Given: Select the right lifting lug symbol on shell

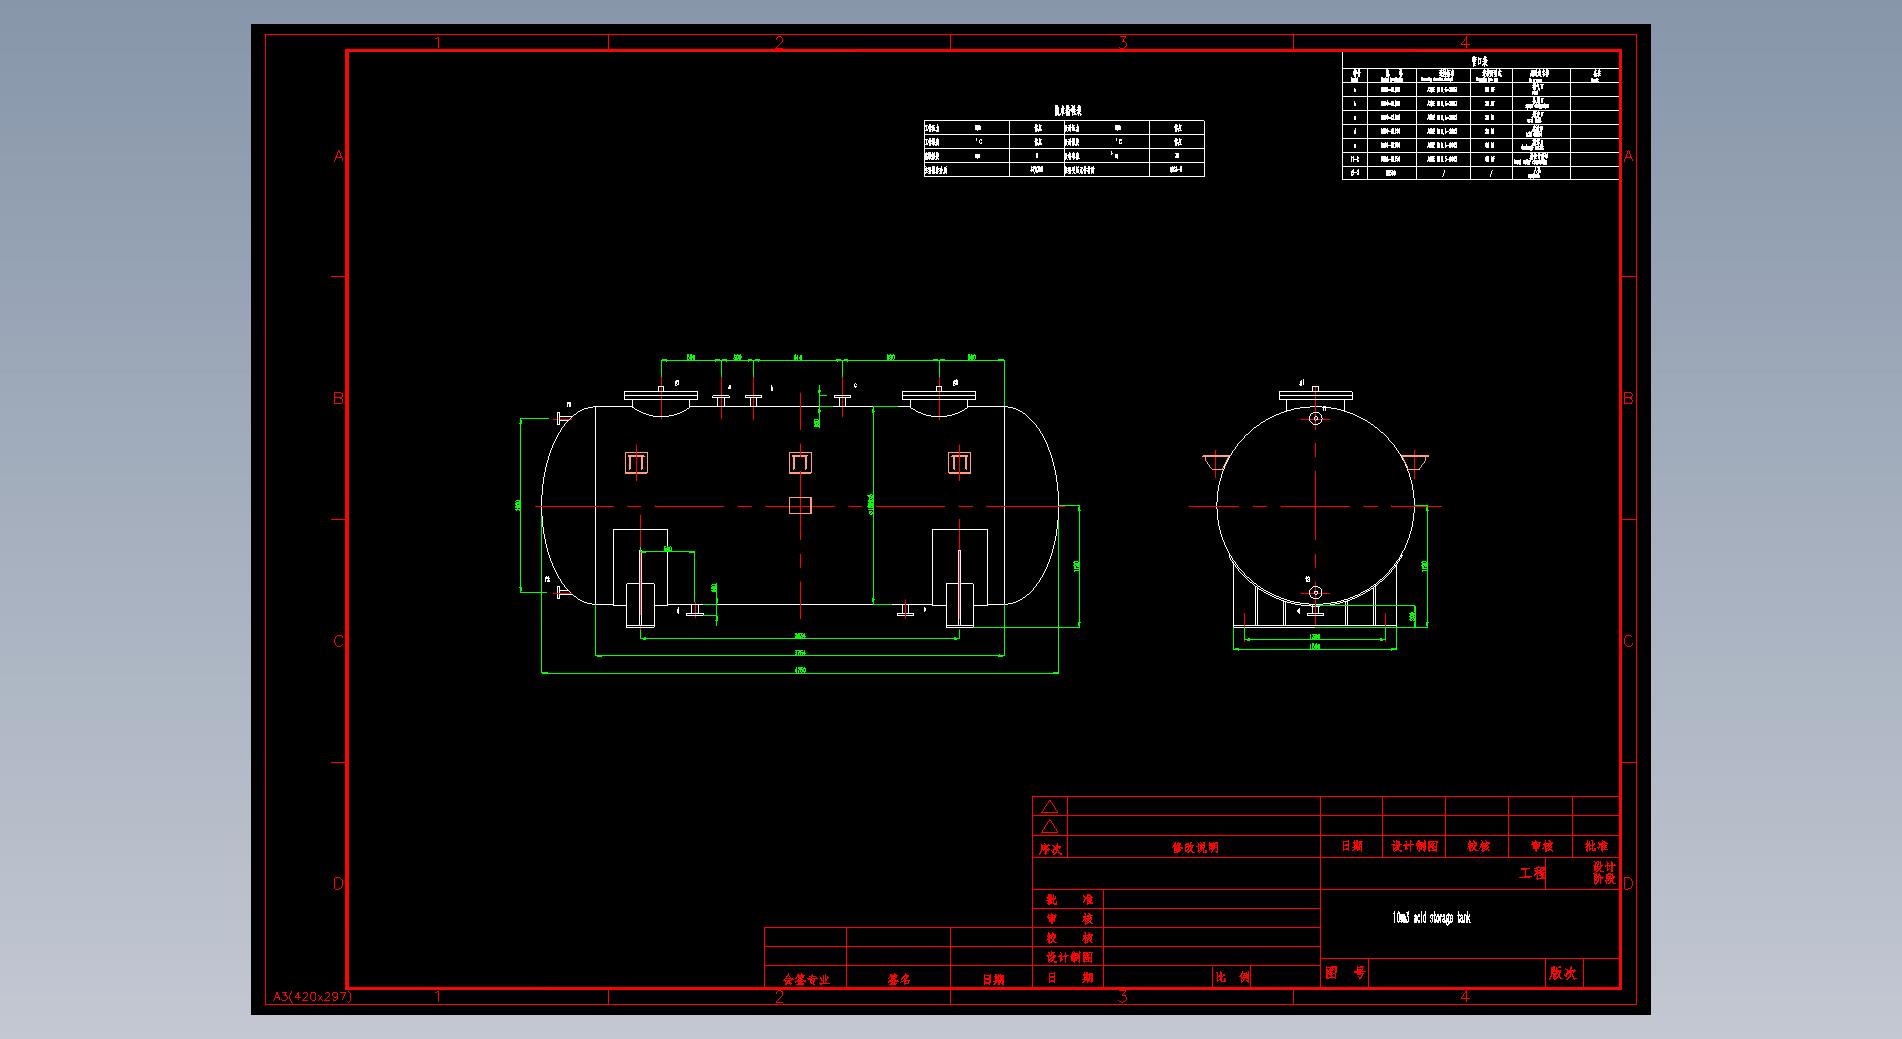Looking at the screenshot, I should [960, 462].
